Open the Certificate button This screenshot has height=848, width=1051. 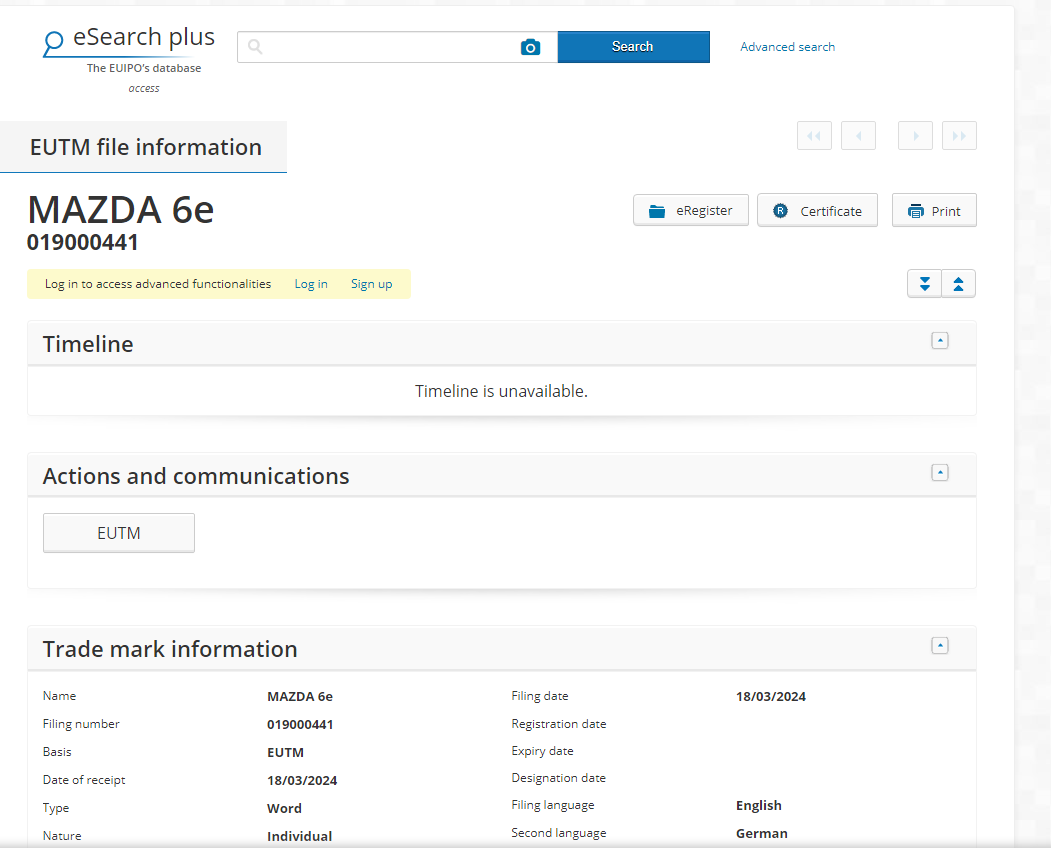click(x=817, y=210)
